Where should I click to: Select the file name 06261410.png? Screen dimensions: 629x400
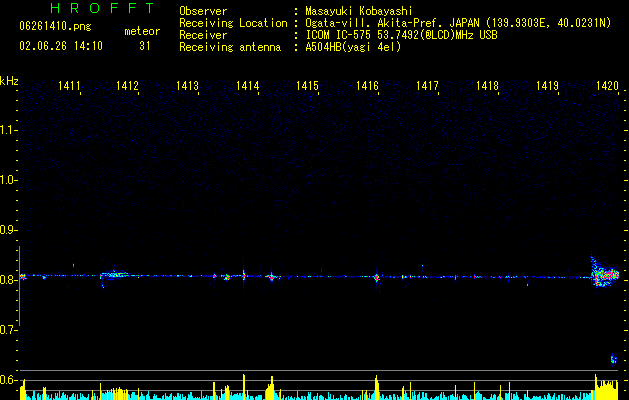pyautogui.click(x=55, y=26)
